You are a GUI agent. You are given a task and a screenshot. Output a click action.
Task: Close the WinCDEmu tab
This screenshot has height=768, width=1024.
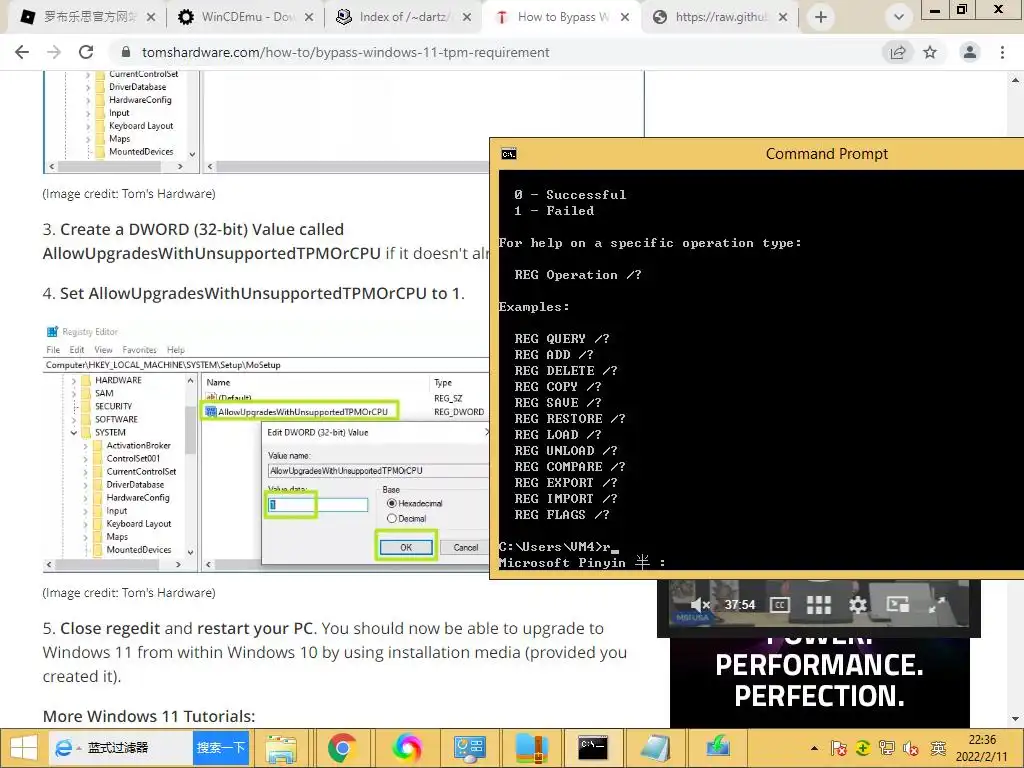309,18
